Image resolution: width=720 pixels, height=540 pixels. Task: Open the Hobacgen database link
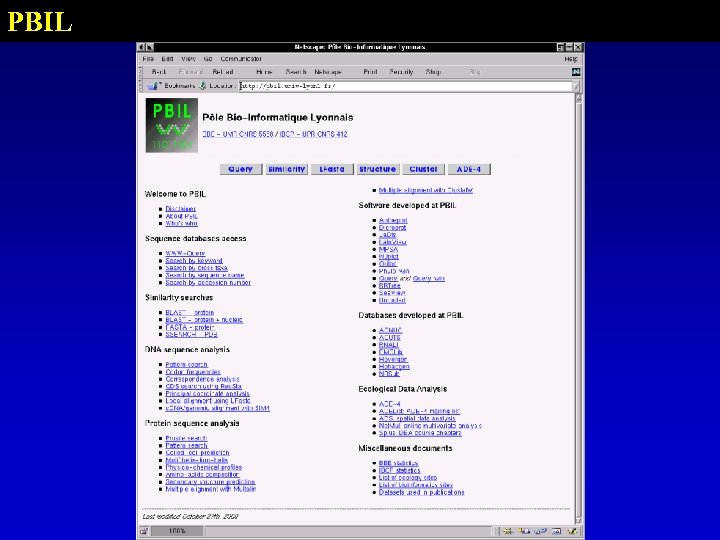[x=394, y=366]
